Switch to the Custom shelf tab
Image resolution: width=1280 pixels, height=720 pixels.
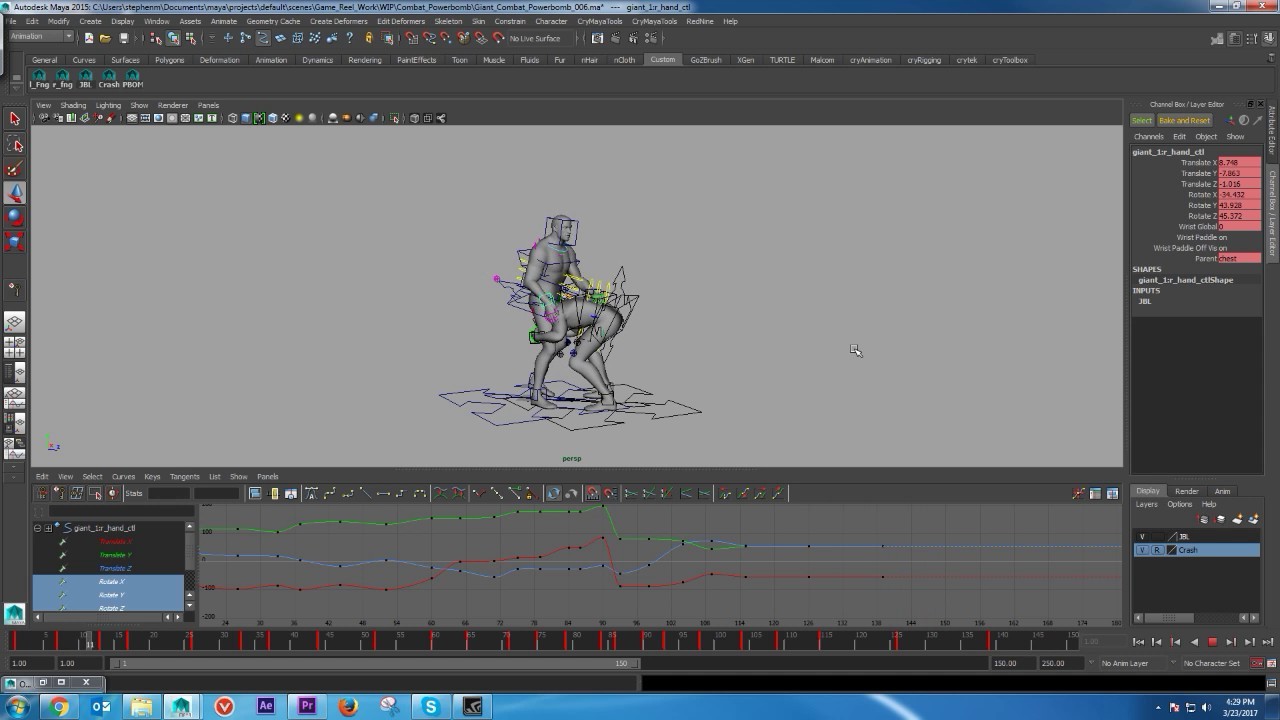663,60
